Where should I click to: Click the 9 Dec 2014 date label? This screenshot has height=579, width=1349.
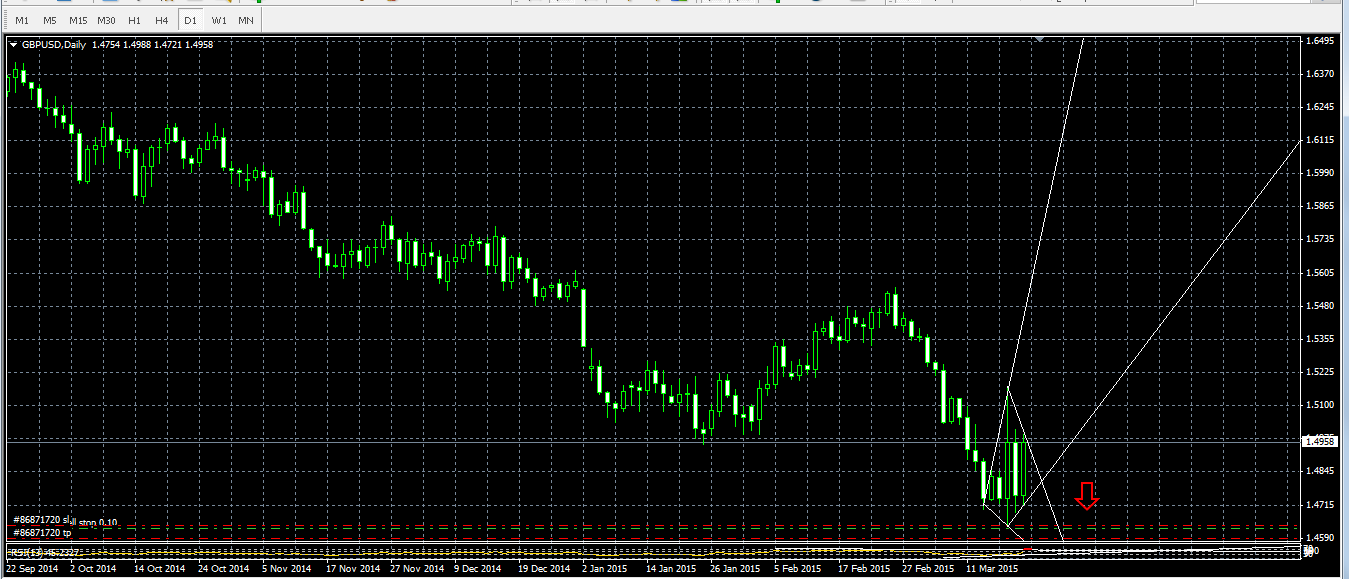click(479, 568)
